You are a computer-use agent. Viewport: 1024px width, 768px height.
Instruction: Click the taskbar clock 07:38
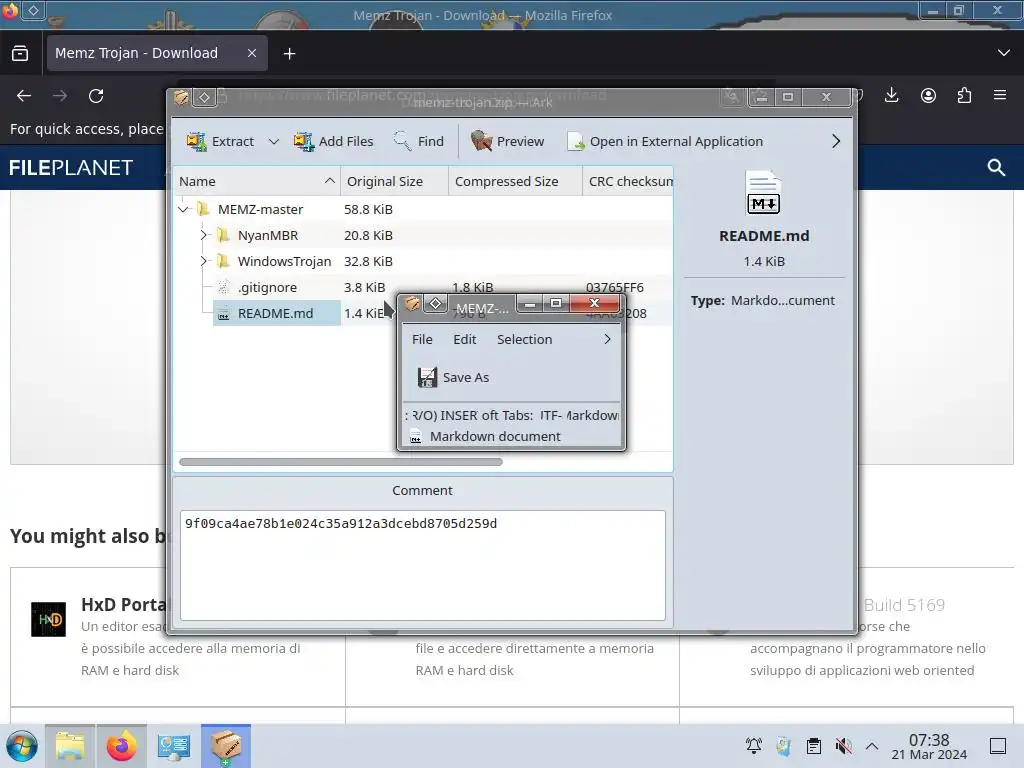pos(929,739)
